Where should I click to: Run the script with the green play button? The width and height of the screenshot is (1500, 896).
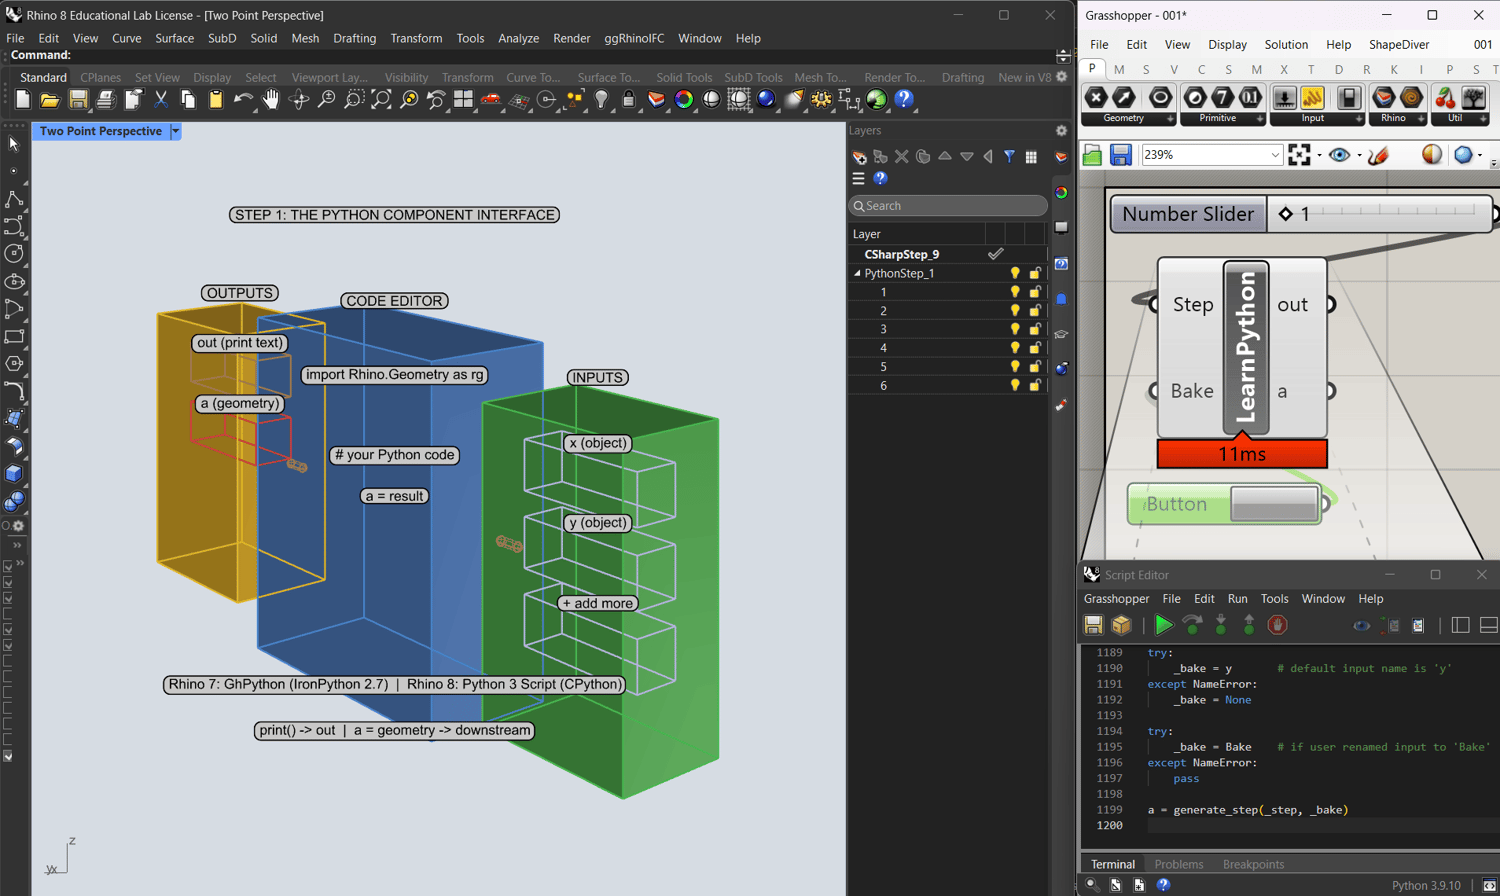pyautogui.click(x=1163, y=625)
